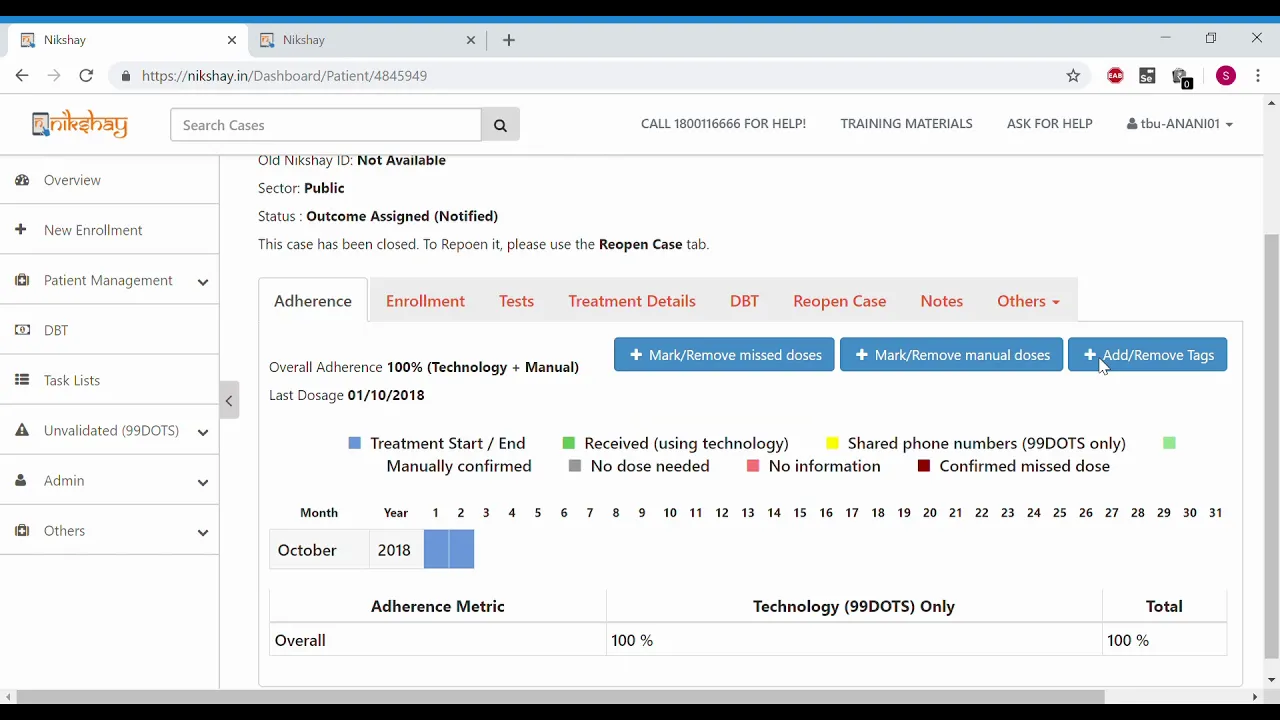
Task: Switch to the Tests tab
Action: [x=516, y=301]
